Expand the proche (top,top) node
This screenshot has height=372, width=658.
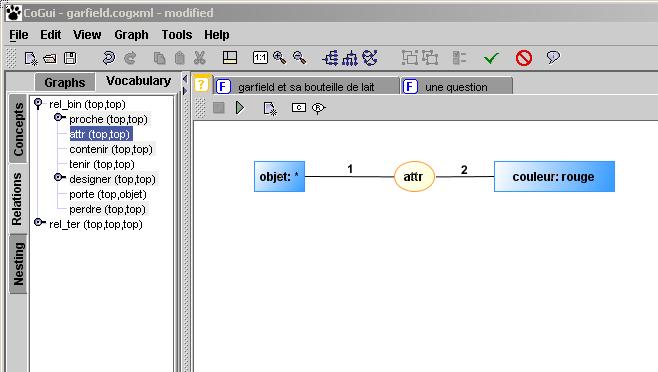[60, 117]
